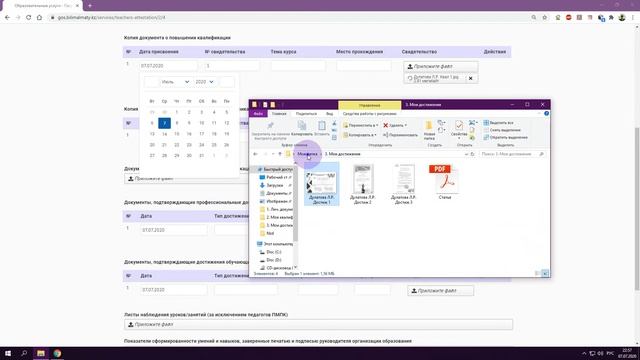
Task: Click the search icon on the taskbar
Action: pos(24,353)
